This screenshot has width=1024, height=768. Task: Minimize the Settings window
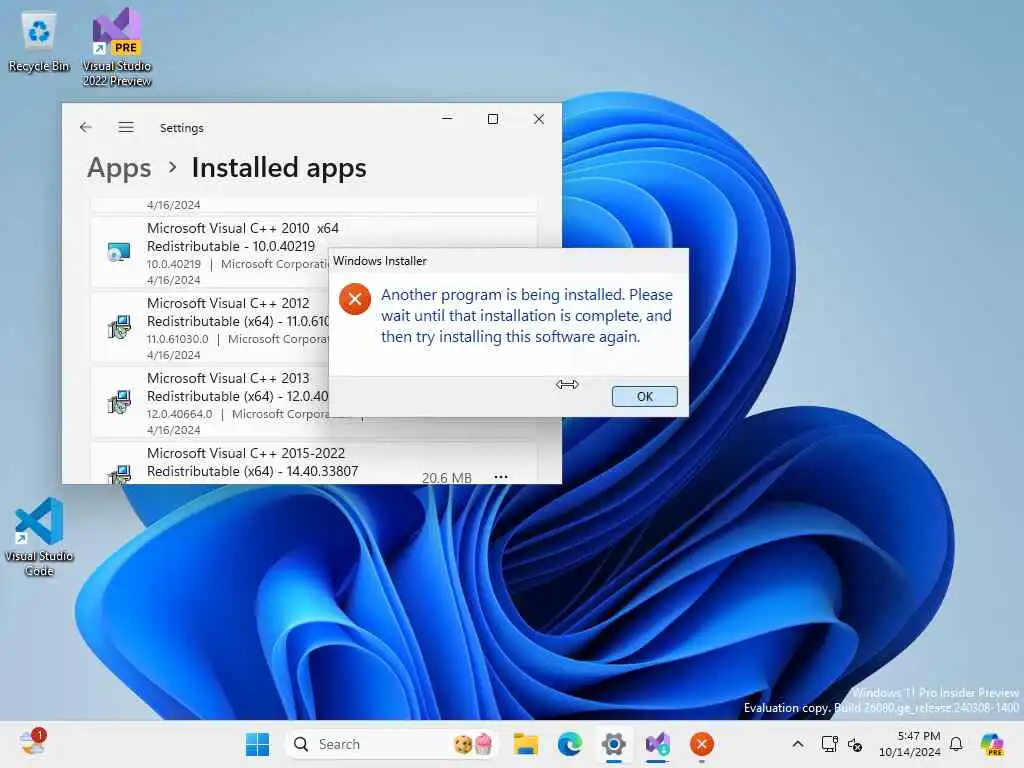pyautogui.click(x=447, y=119)
